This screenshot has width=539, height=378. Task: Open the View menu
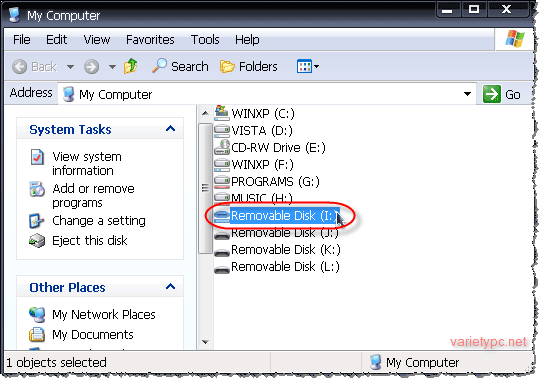97,40
